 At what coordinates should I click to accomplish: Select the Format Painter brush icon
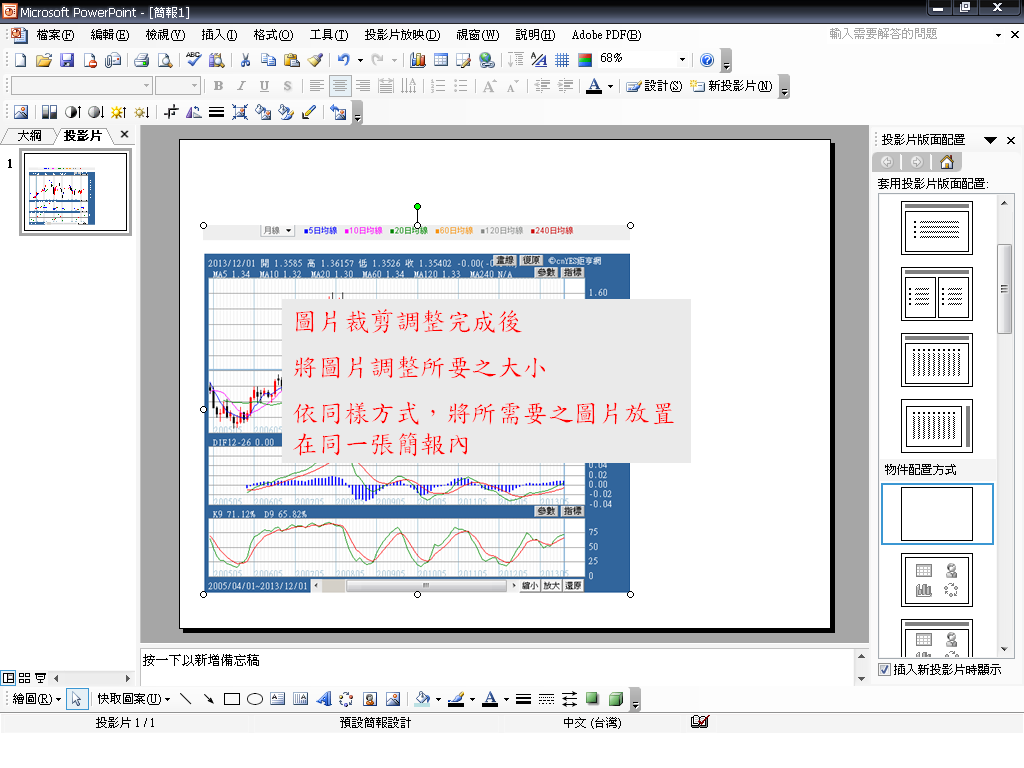tap(315, 60)
